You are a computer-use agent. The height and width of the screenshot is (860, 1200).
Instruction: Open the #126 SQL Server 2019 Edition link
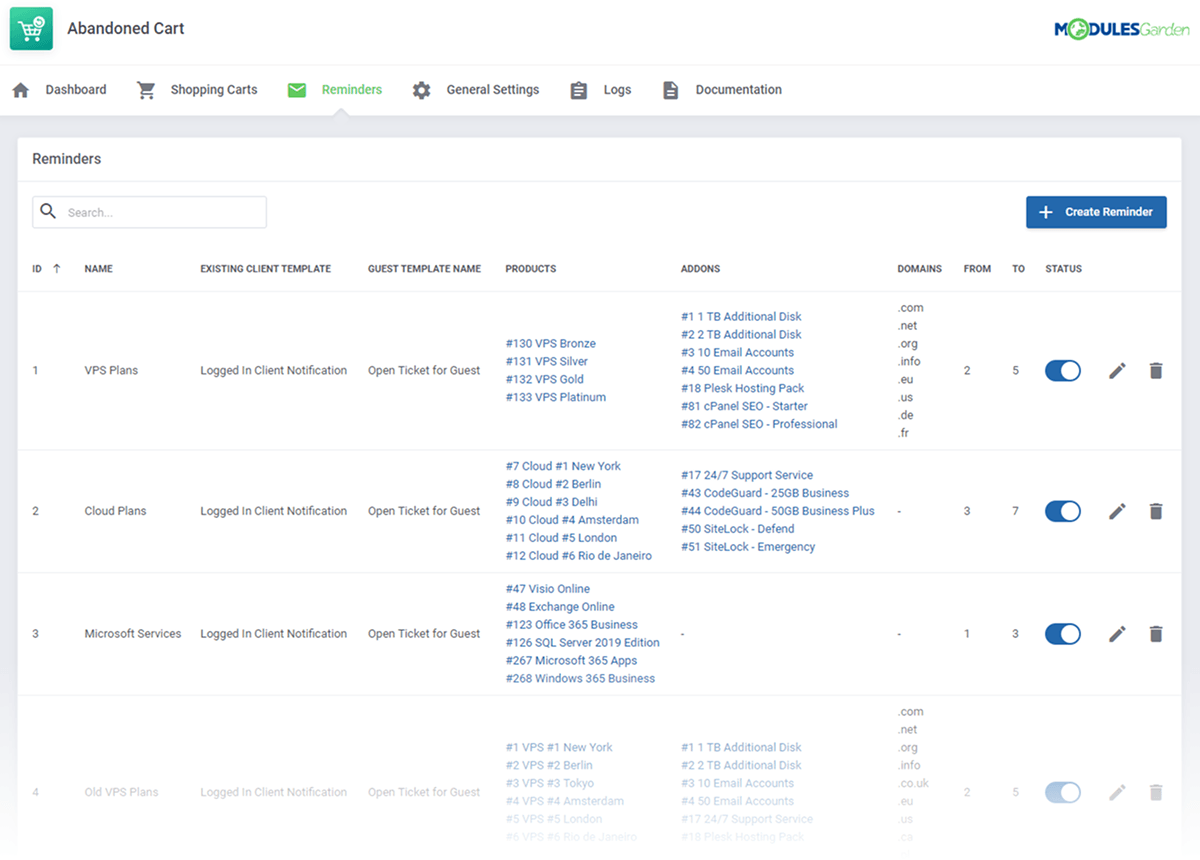582,643
